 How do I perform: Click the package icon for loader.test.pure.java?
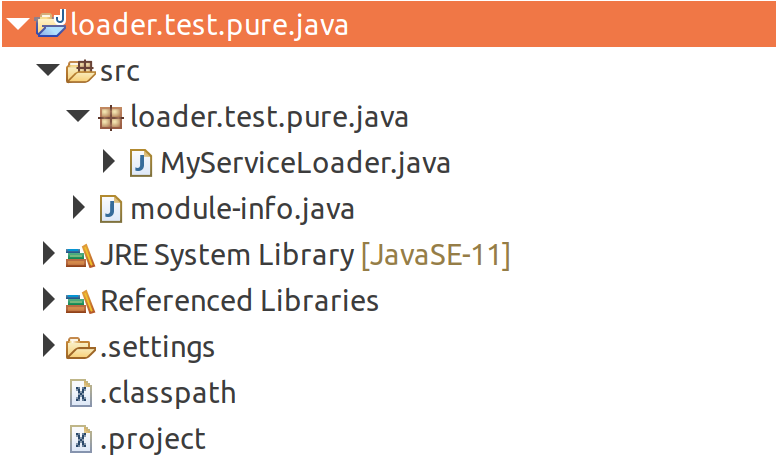tap(111, 118)
